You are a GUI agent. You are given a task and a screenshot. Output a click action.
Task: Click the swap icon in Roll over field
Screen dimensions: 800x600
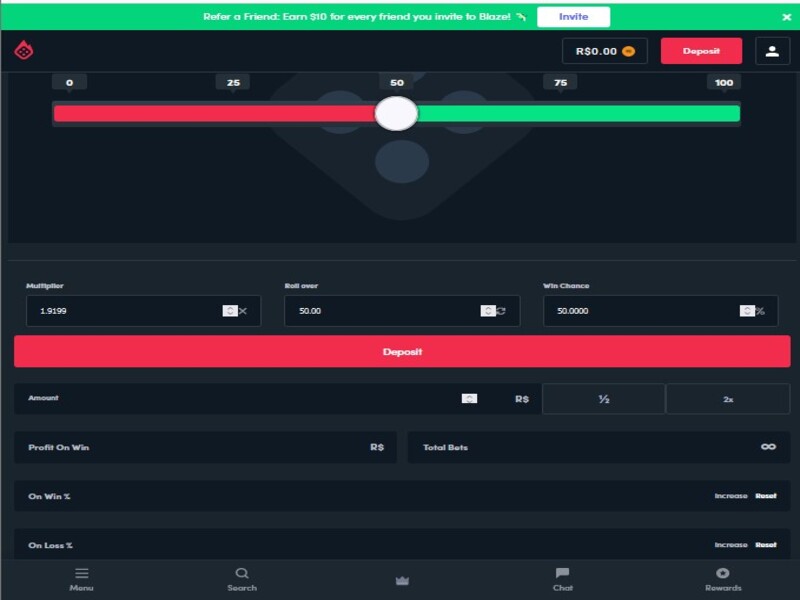502,311
